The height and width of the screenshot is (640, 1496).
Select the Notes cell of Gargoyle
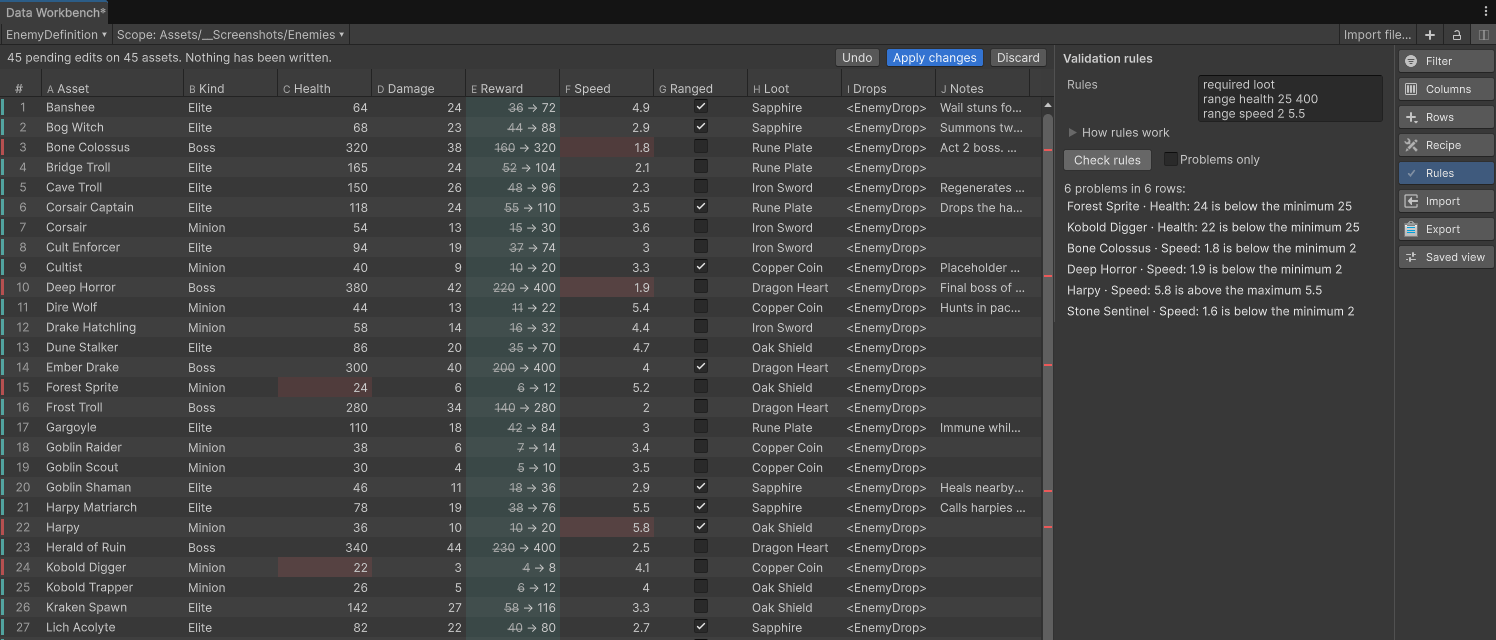tap(982, 427)
